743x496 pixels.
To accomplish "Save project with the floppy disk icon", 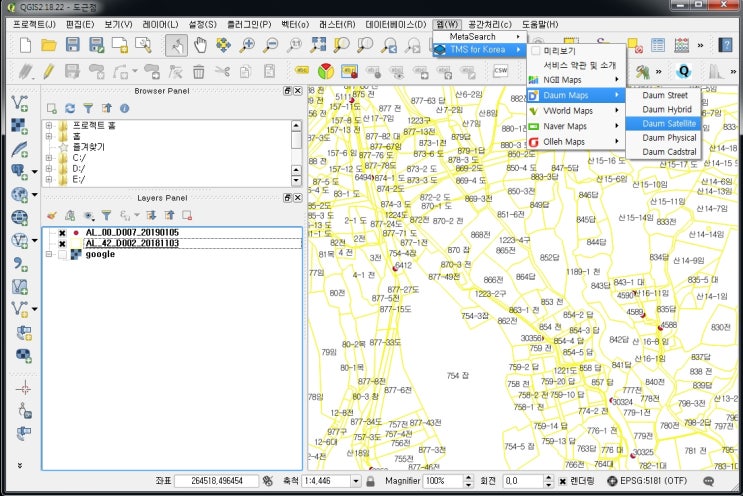I will tap(72, 45).
